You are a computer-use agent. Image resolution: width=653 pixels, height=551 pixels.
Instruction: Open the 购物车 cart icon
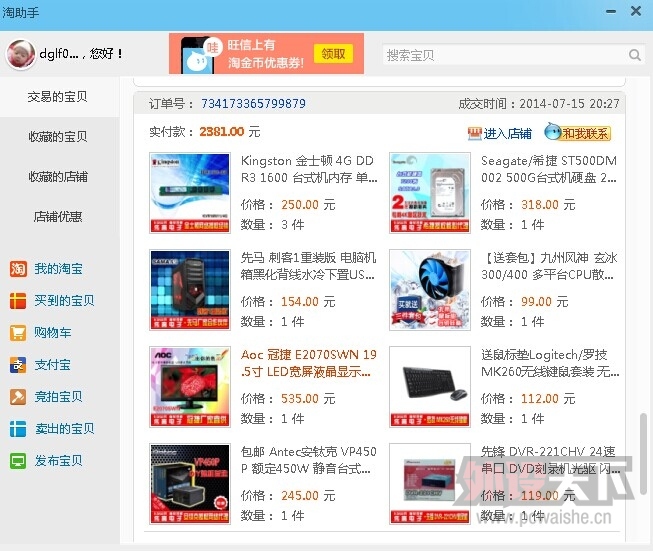(18, 333)
